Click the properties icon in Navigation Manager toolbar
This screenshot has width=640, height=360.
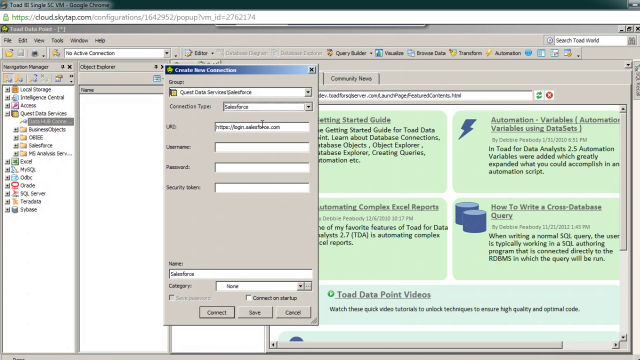[59, 78]
